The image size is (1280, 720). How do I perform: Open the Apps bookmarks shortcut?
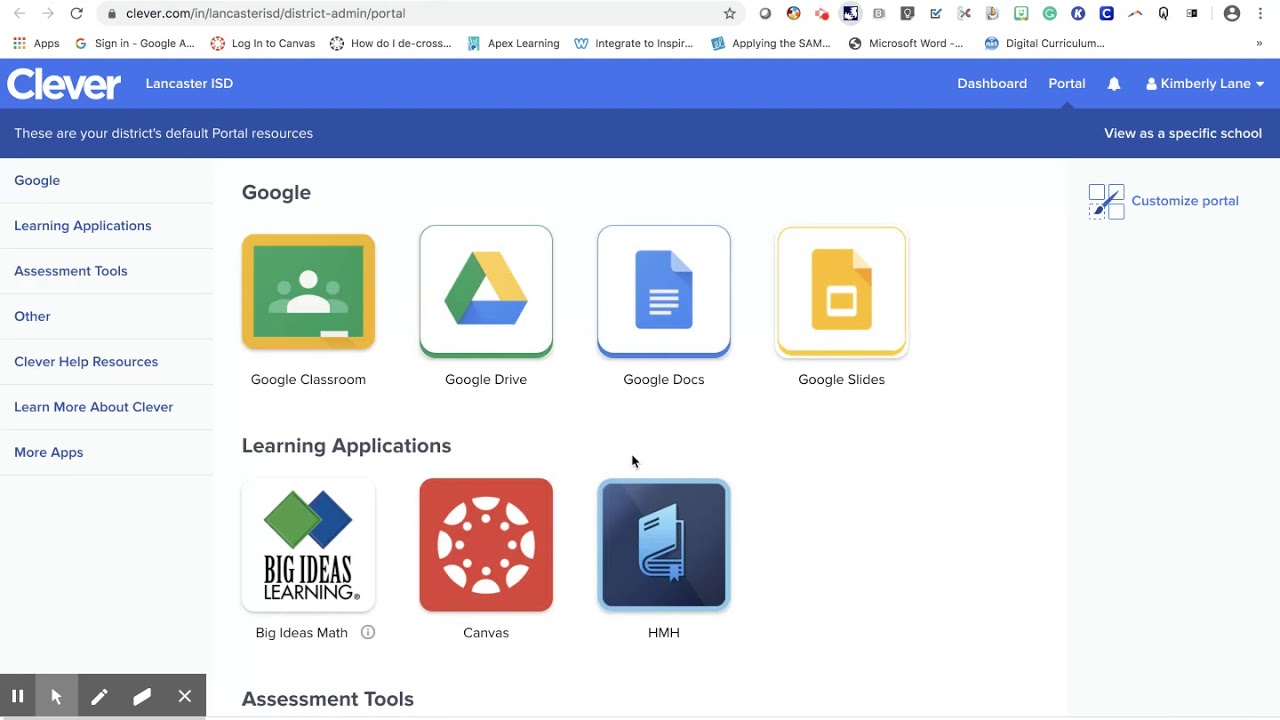click(x=36, y=43)
